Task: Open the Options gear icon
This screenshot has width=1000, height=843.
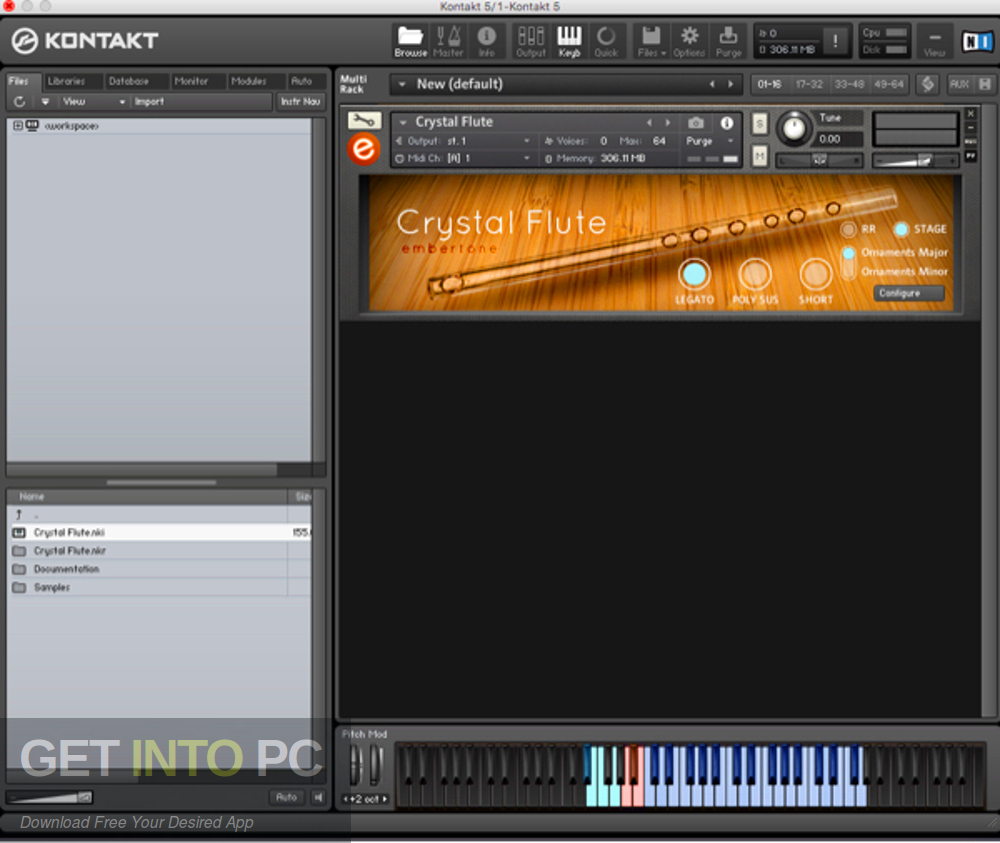Action: click(x=689, y=41)
